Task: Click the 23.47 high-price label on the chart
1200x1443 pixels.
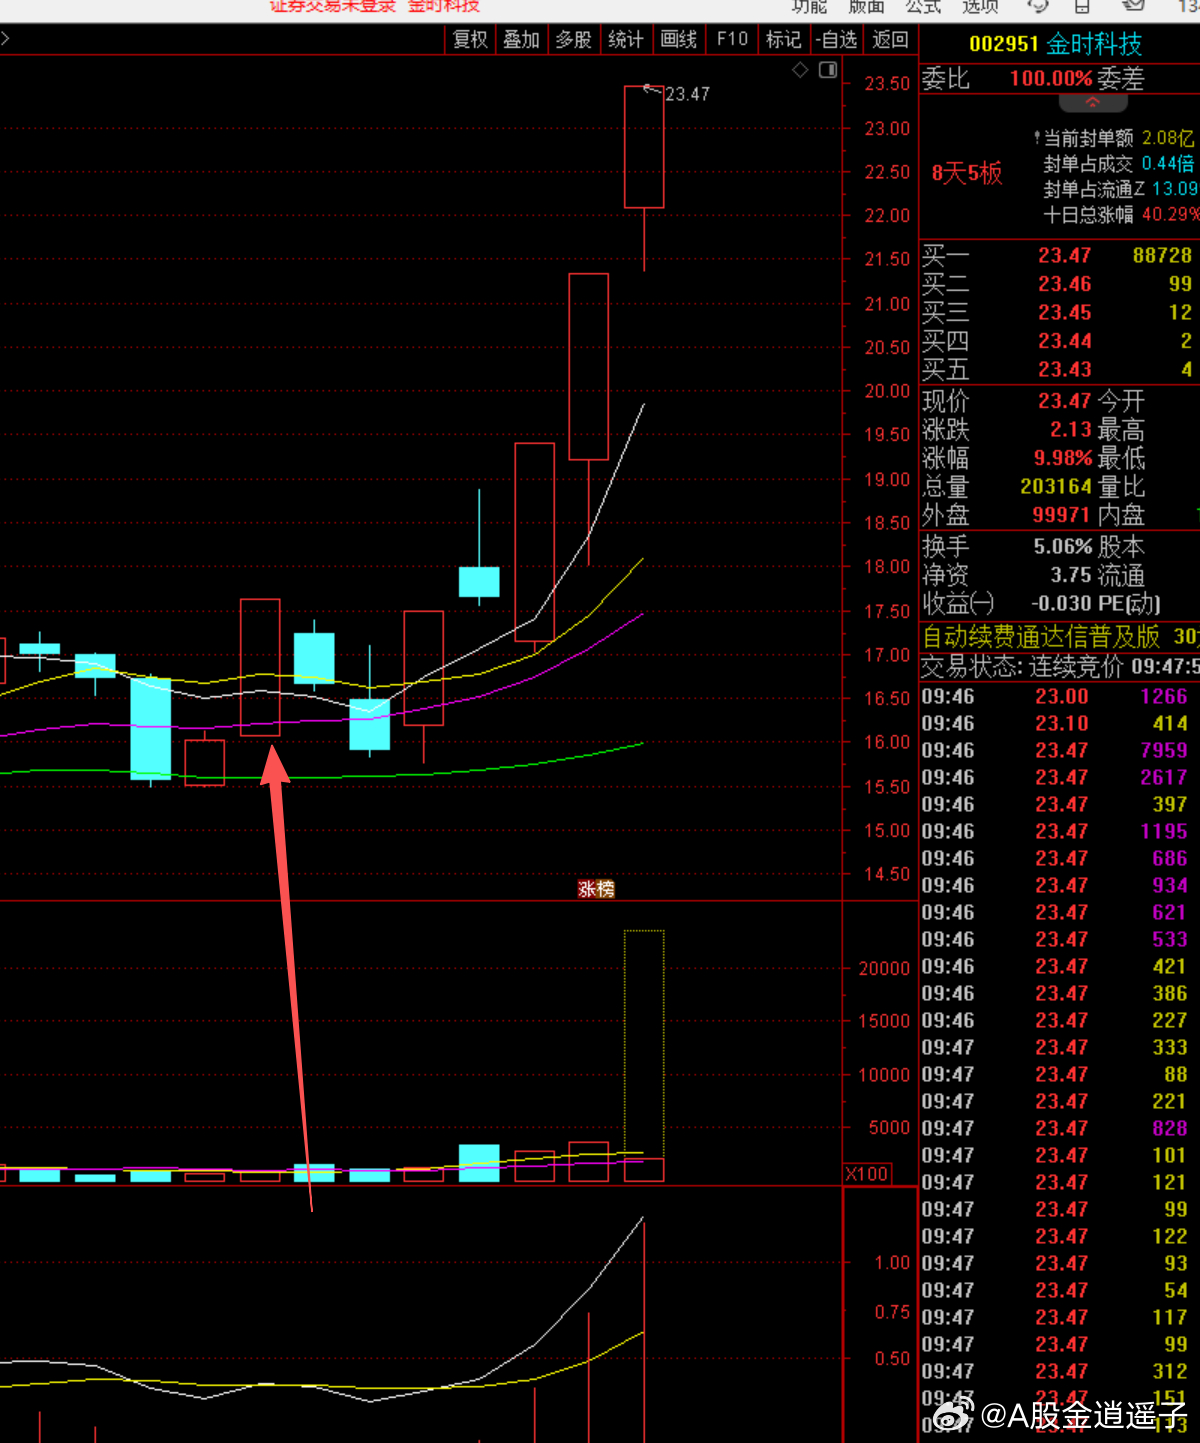Action: 688,94
